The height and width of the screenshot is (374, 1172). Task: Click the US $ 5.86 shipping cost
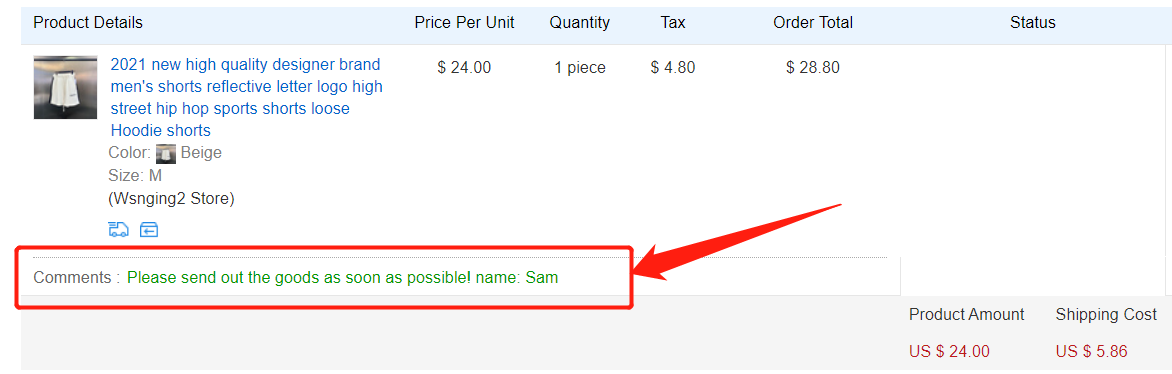tap(1092, 351)
